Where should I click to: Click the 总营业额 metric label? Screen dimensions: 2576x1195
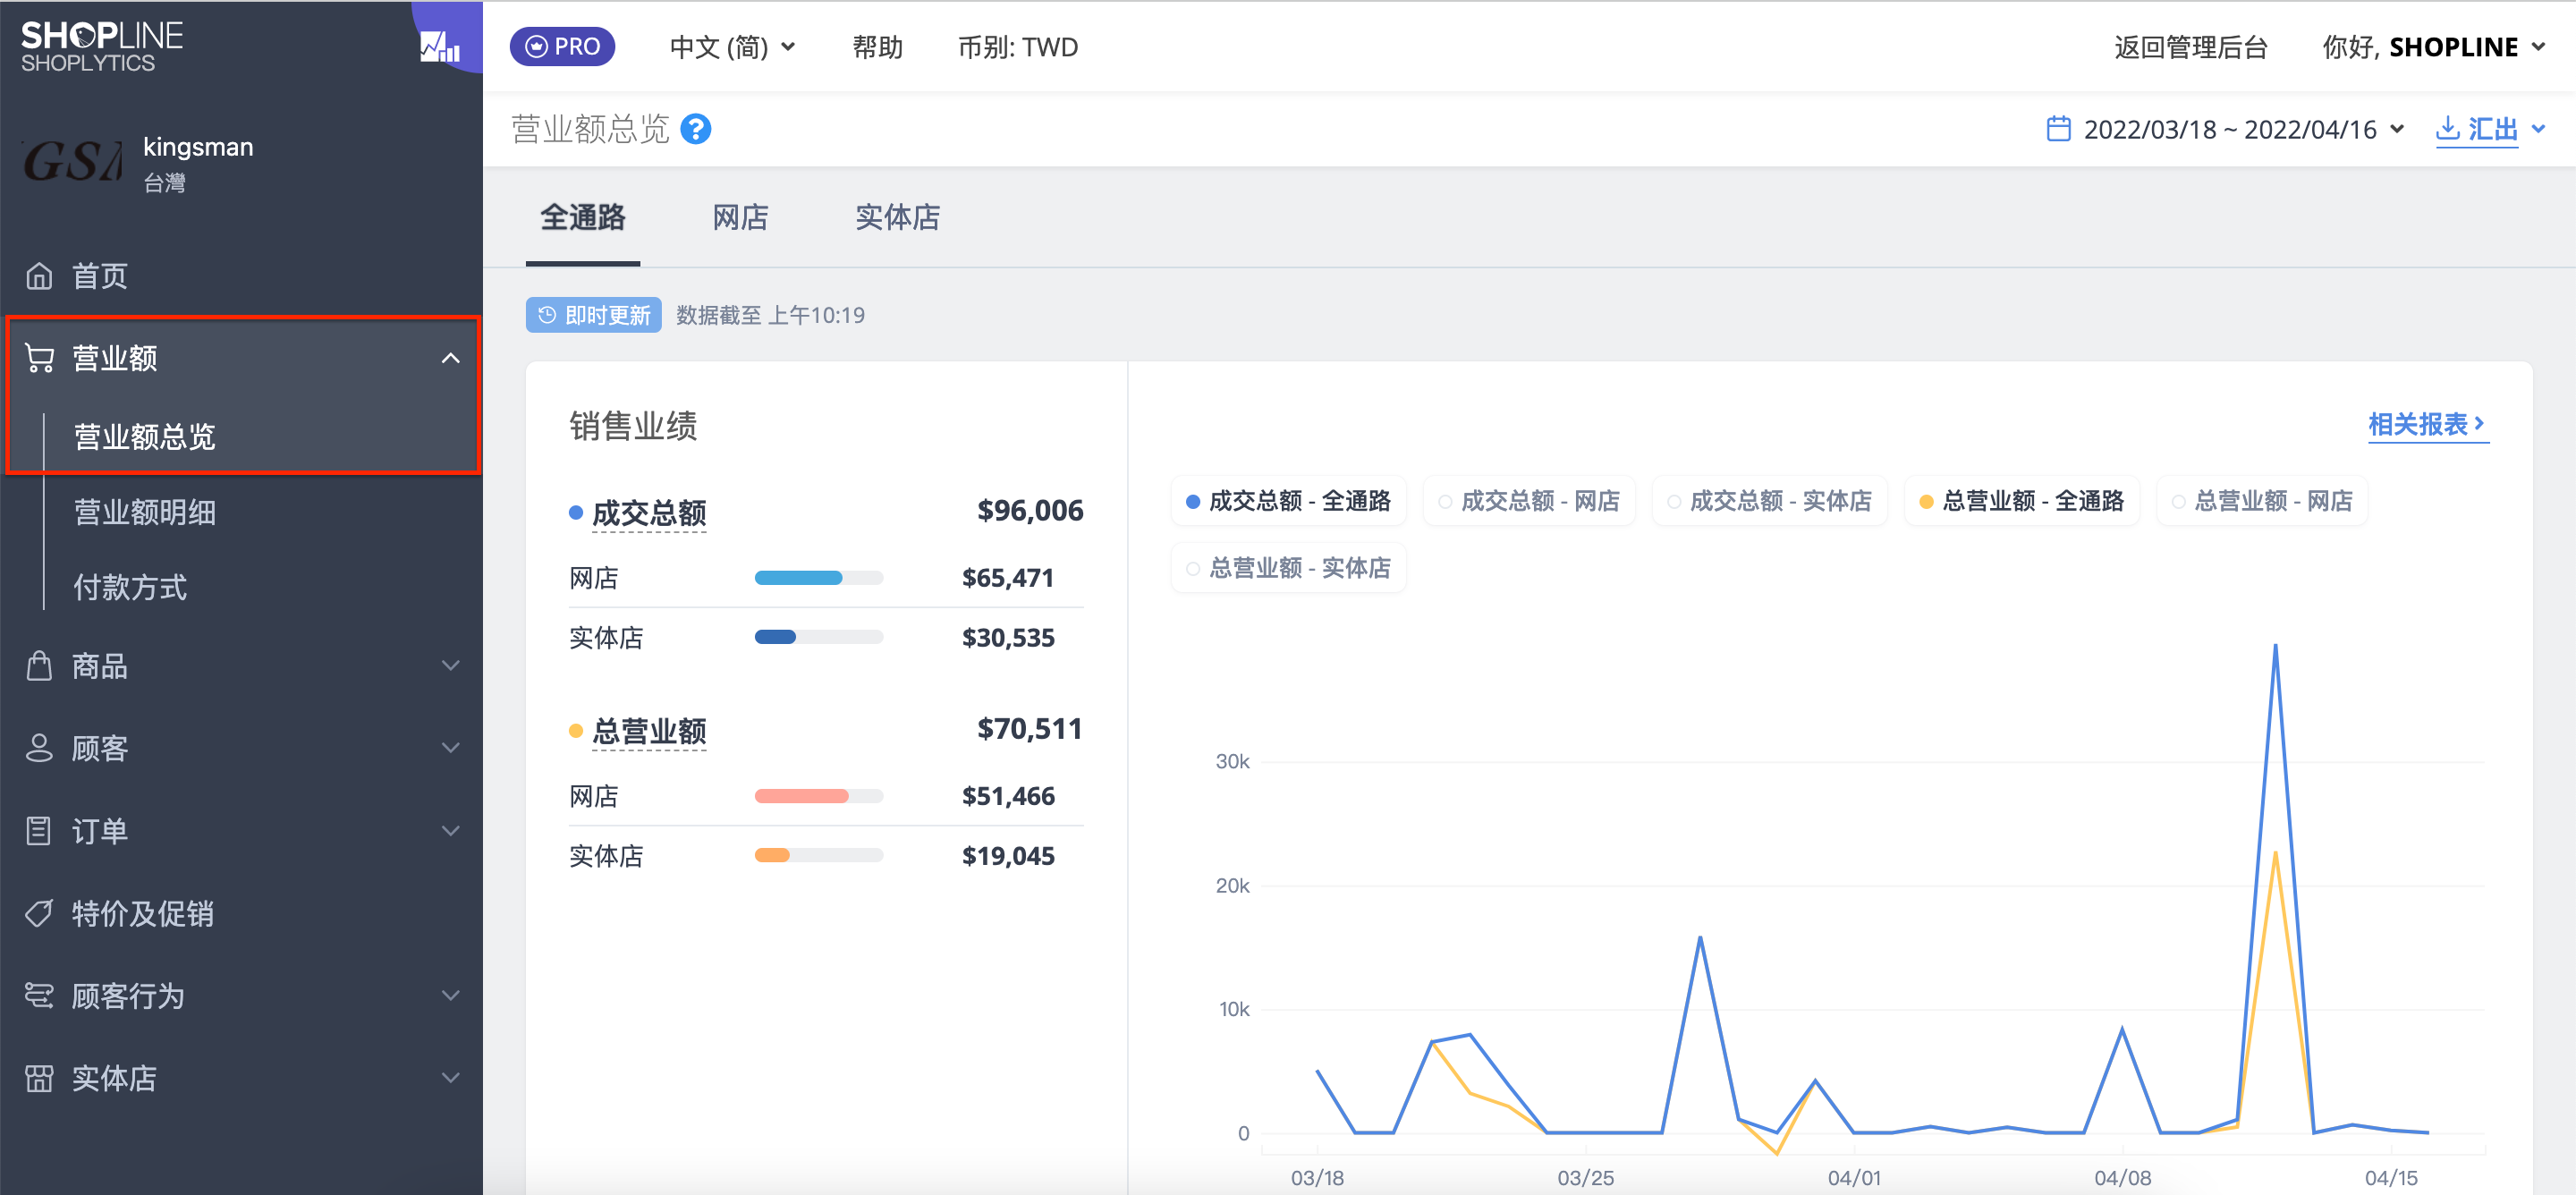(649, 731)
